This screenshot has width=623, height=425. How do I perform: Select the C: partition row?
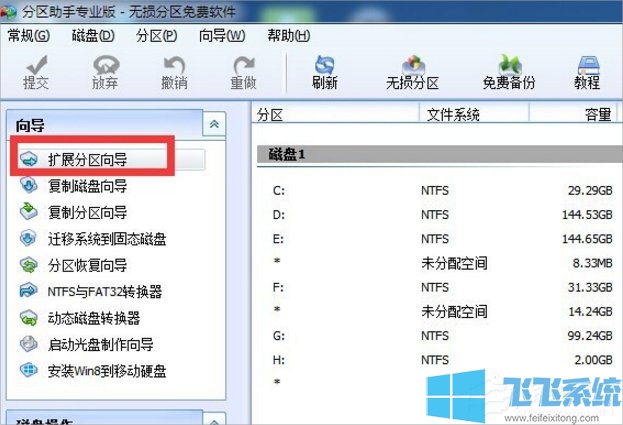click(x=440, y=189)
